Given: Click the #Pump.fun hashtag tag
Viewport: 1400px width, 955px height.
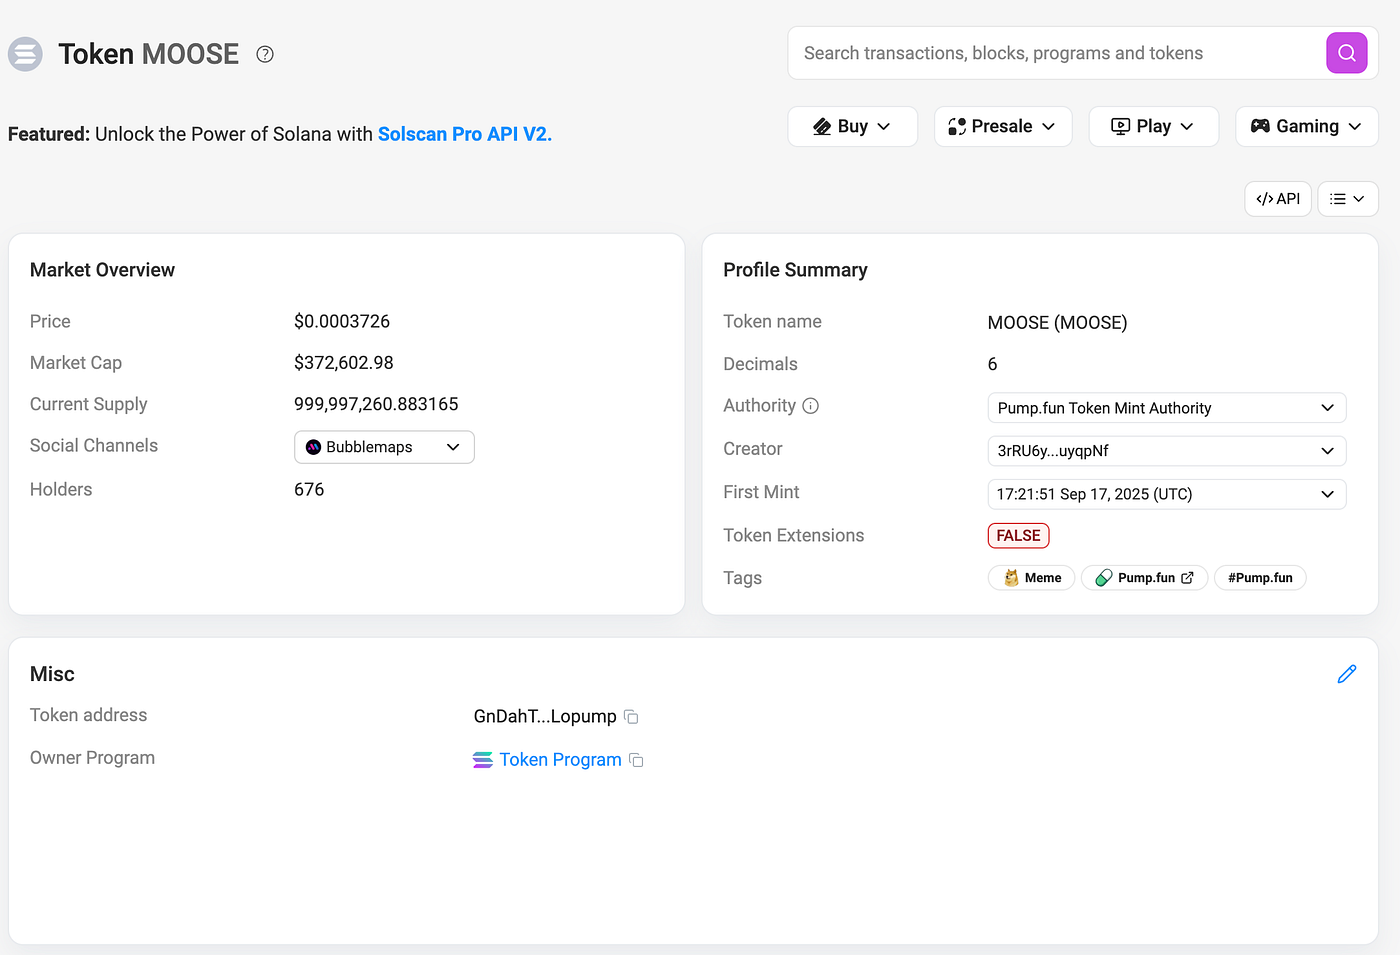Looking at the screenshot, I should point(1260,578).
